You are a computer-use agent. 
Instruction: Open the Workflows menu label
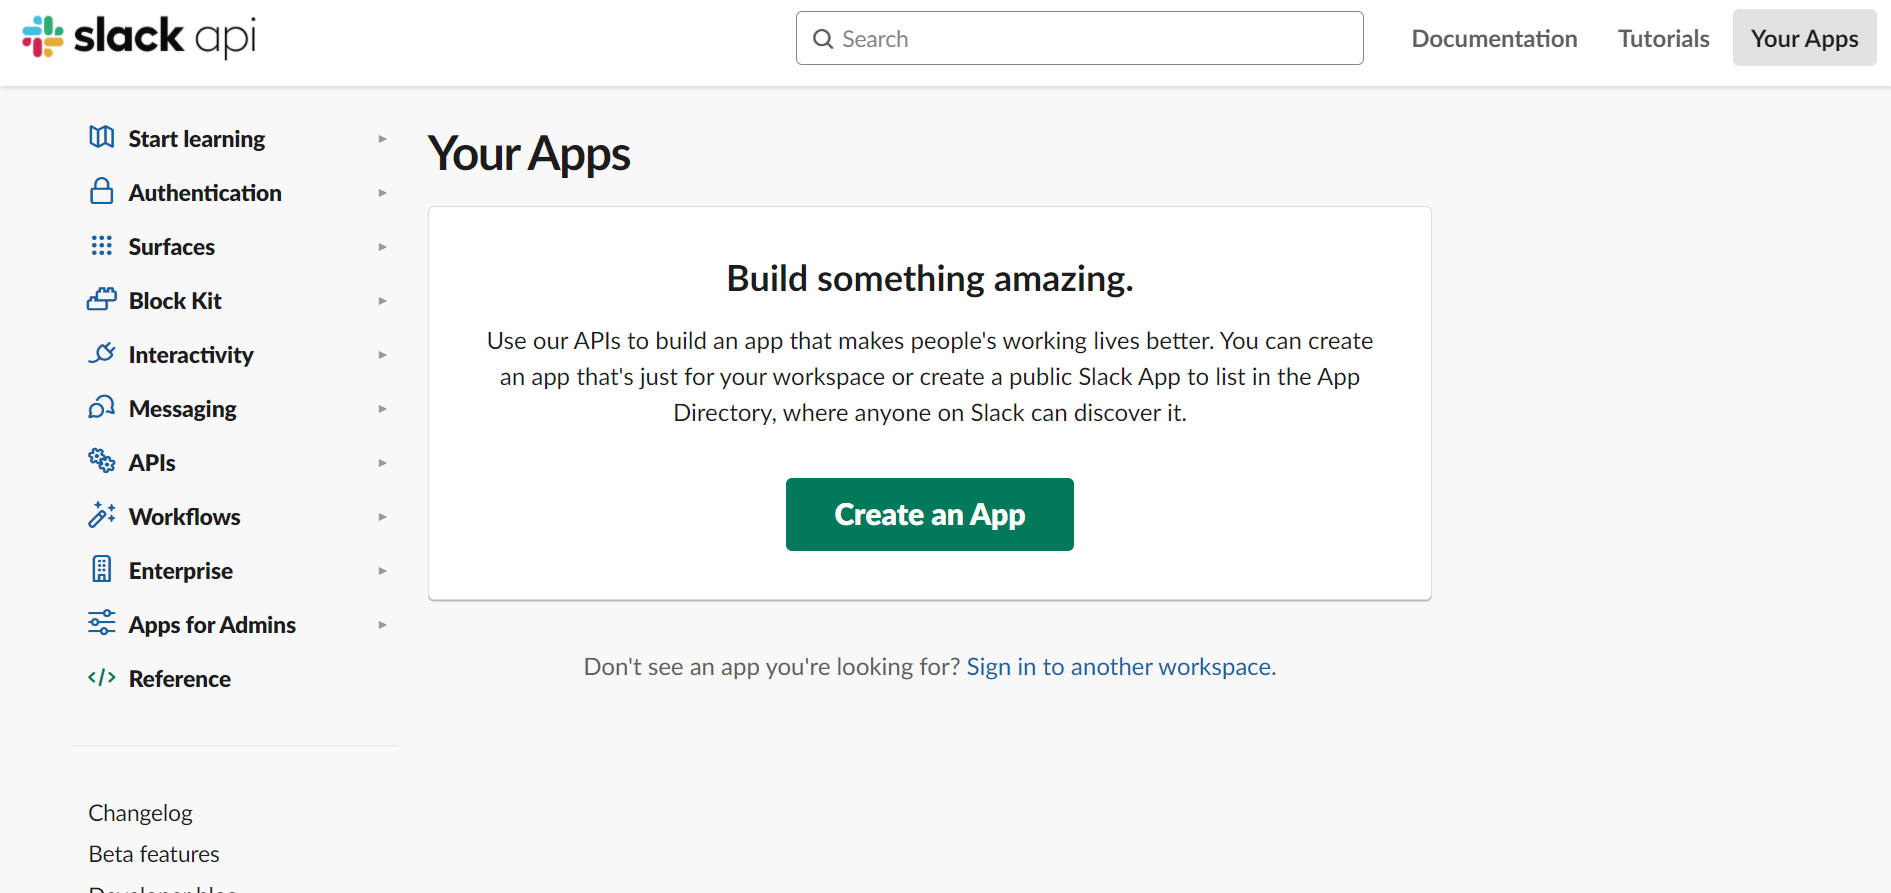point(185,517)
